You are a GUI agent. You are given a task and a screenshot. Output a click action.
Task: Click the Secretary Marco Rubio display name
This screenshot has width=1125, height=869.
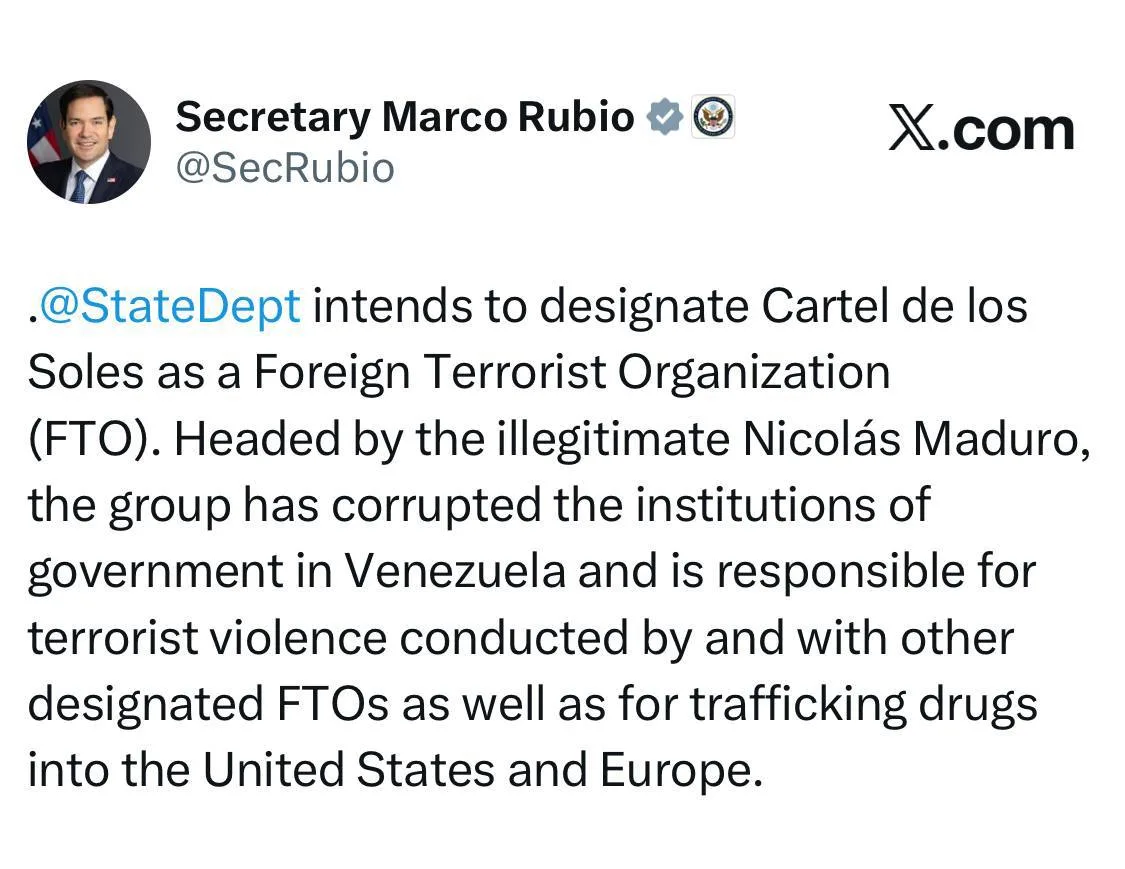pyautogui.click(x=405, y=118)
